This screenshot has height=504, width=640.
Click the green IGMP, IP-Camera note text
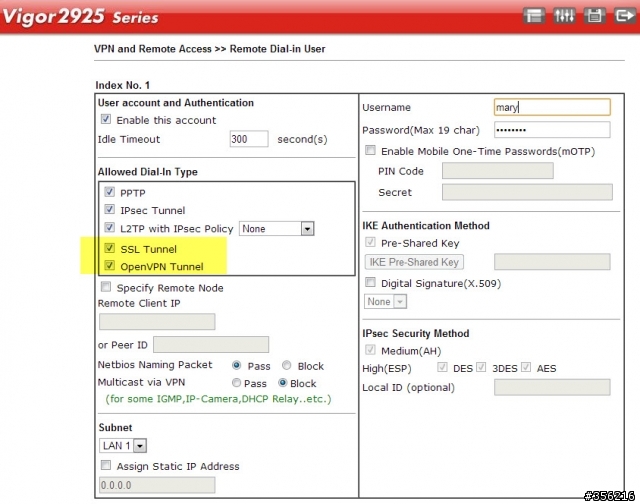pos(218,399)
